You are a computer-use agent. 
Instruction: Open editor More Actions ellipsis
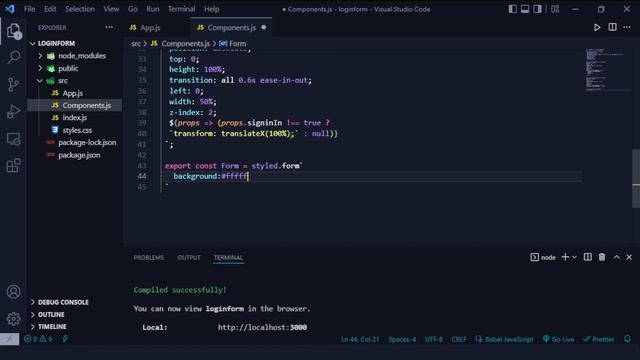(627, 27)
